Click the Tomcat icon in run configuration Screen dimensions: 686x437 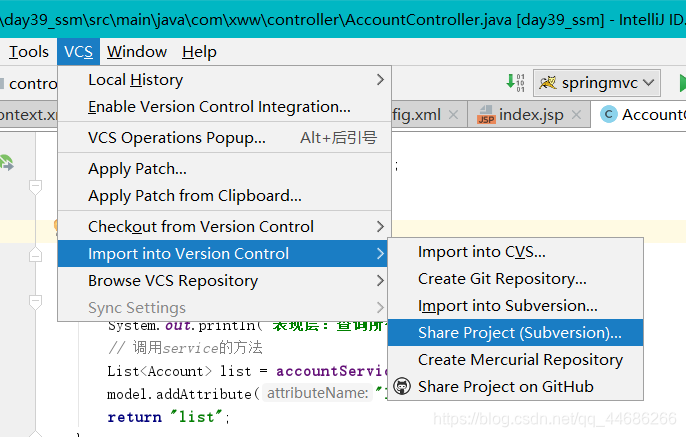547,82
